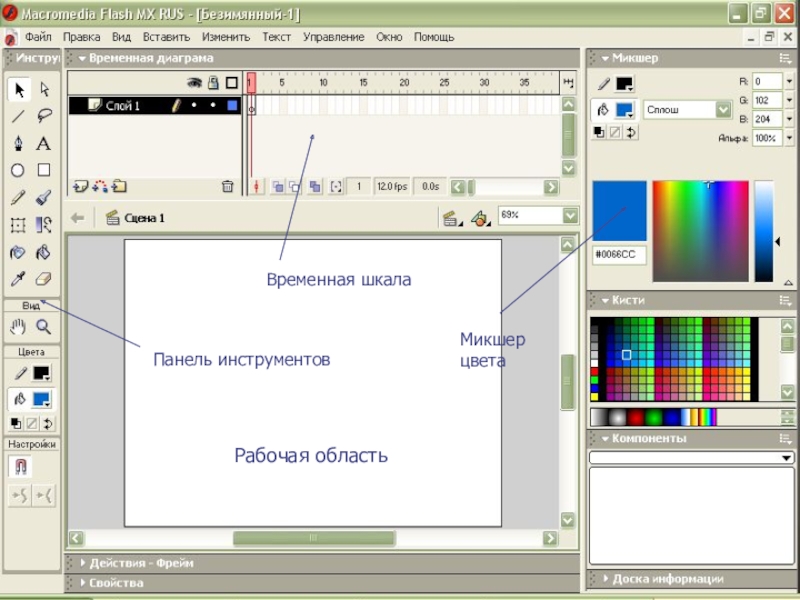The width and height of the screenshot is (800, 600).
Task: Activate the Fill Transform tool
Action: 44,224
